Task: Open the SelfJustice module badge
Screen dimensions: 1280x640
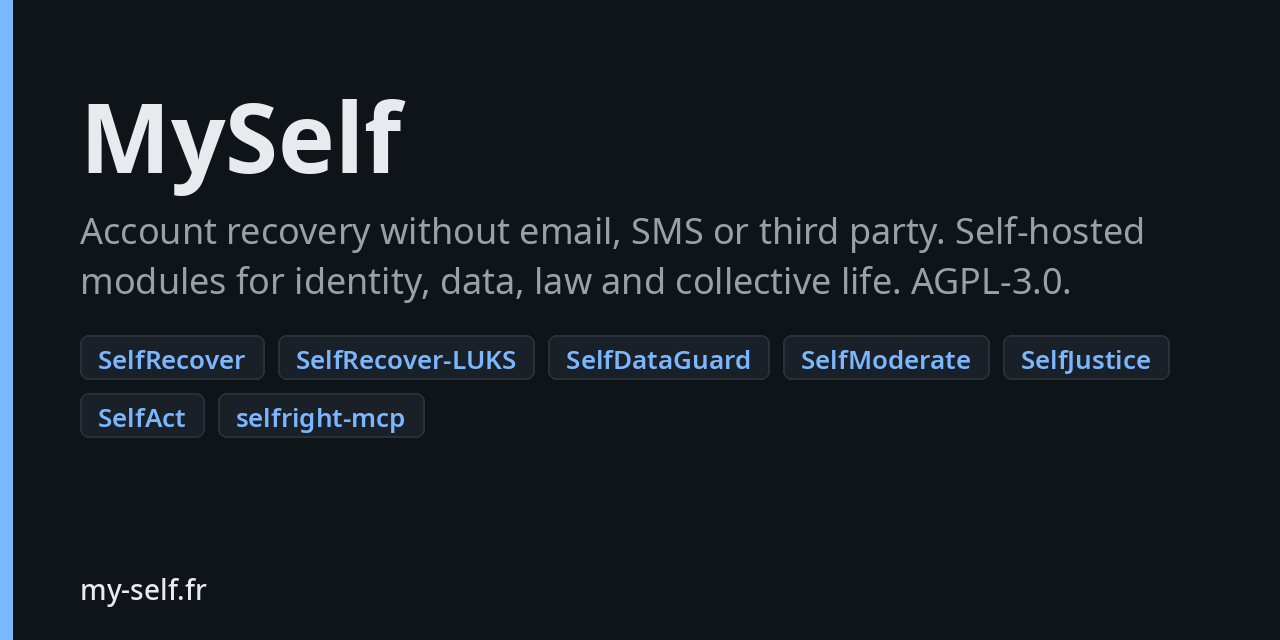Action: pos(1086,358)
